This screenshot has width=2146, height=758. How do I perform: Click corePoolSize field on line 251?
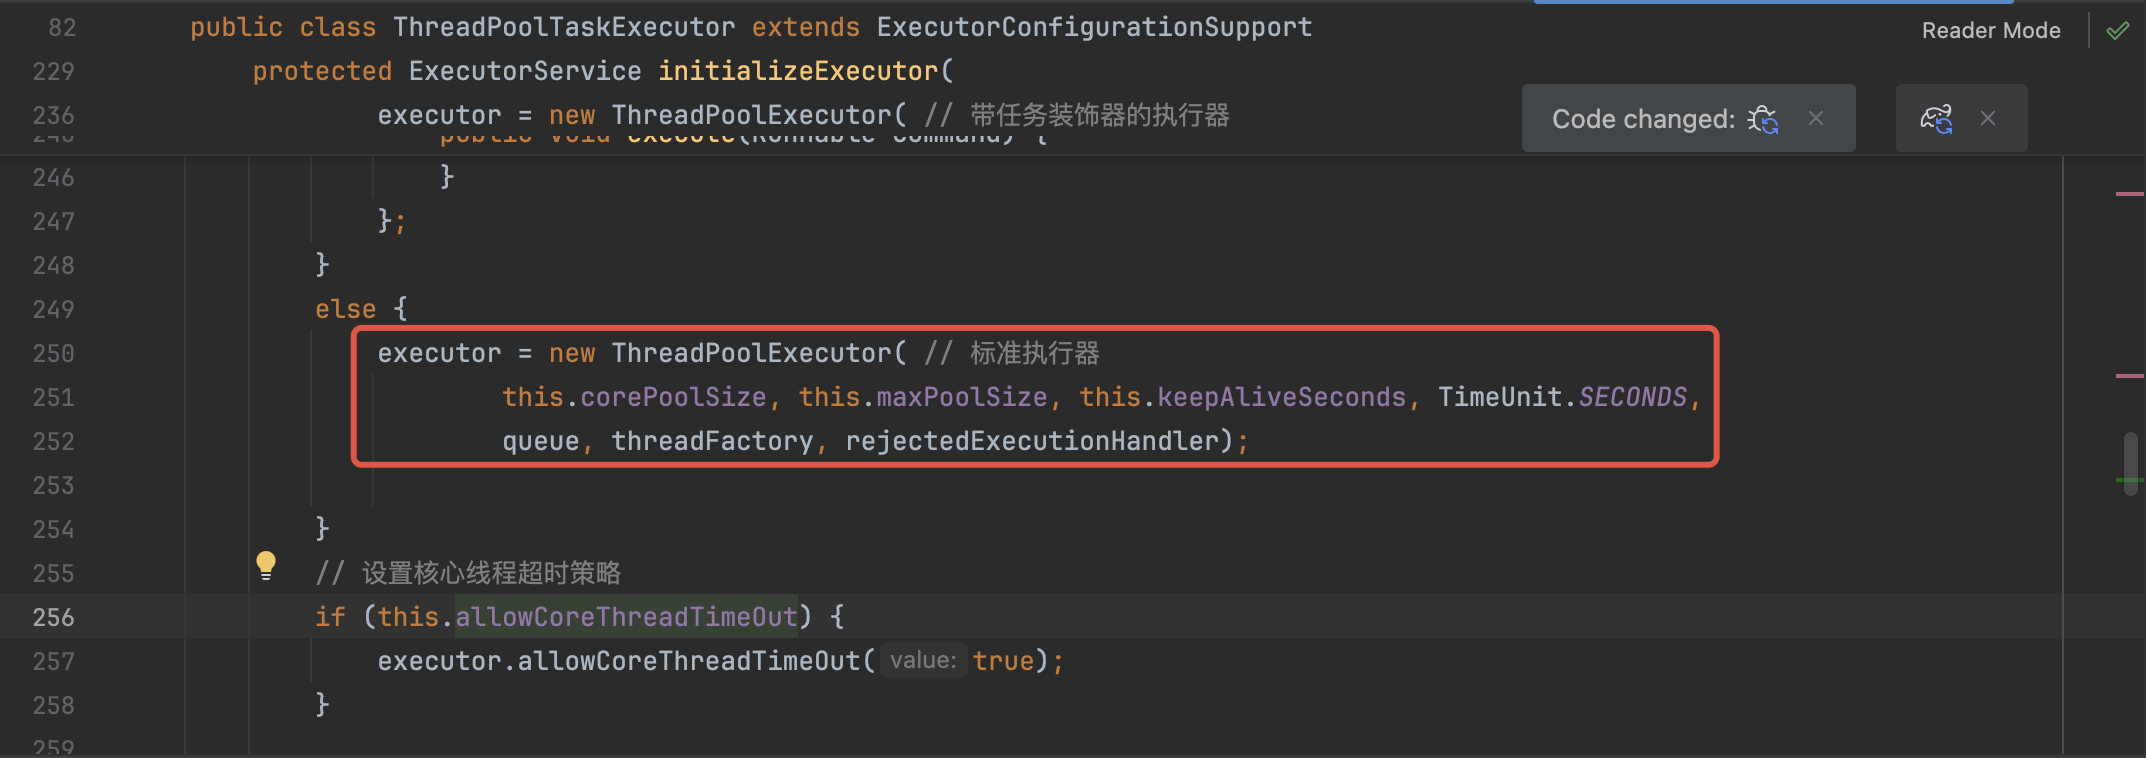coord(673,398)
